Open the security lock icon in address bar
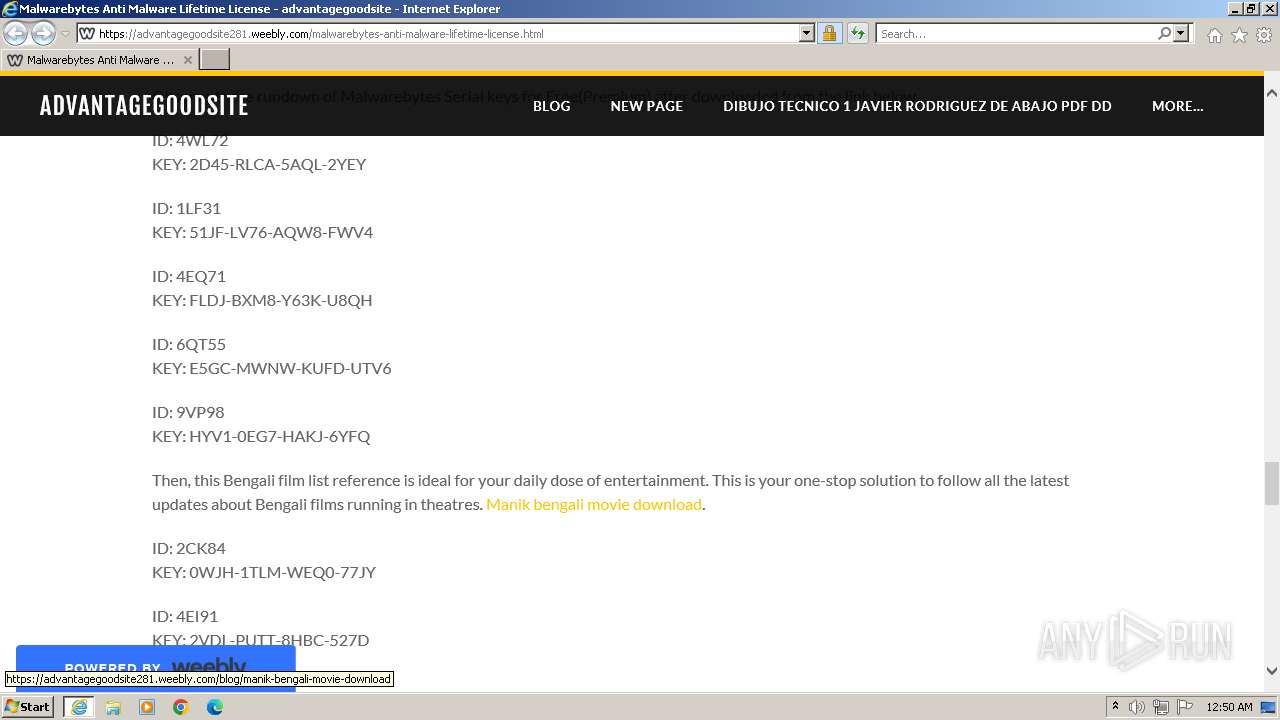This screenshot has width=1280, height=720. (829, 33)
